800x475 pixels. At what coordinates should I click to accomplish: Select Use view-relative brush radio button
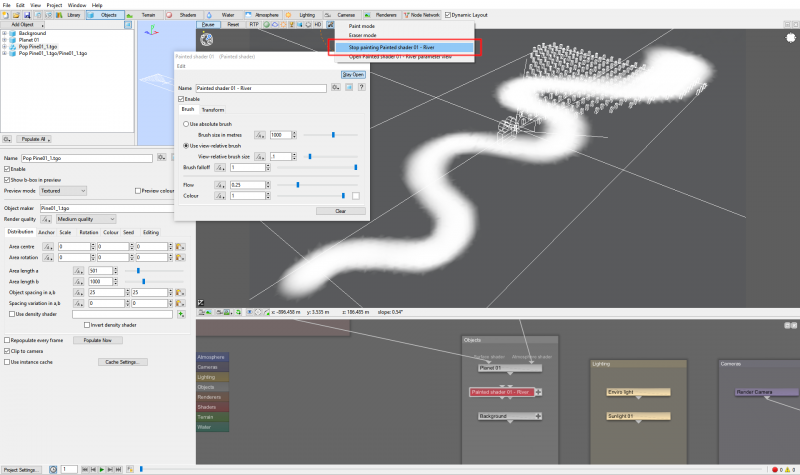click(186, 146)
